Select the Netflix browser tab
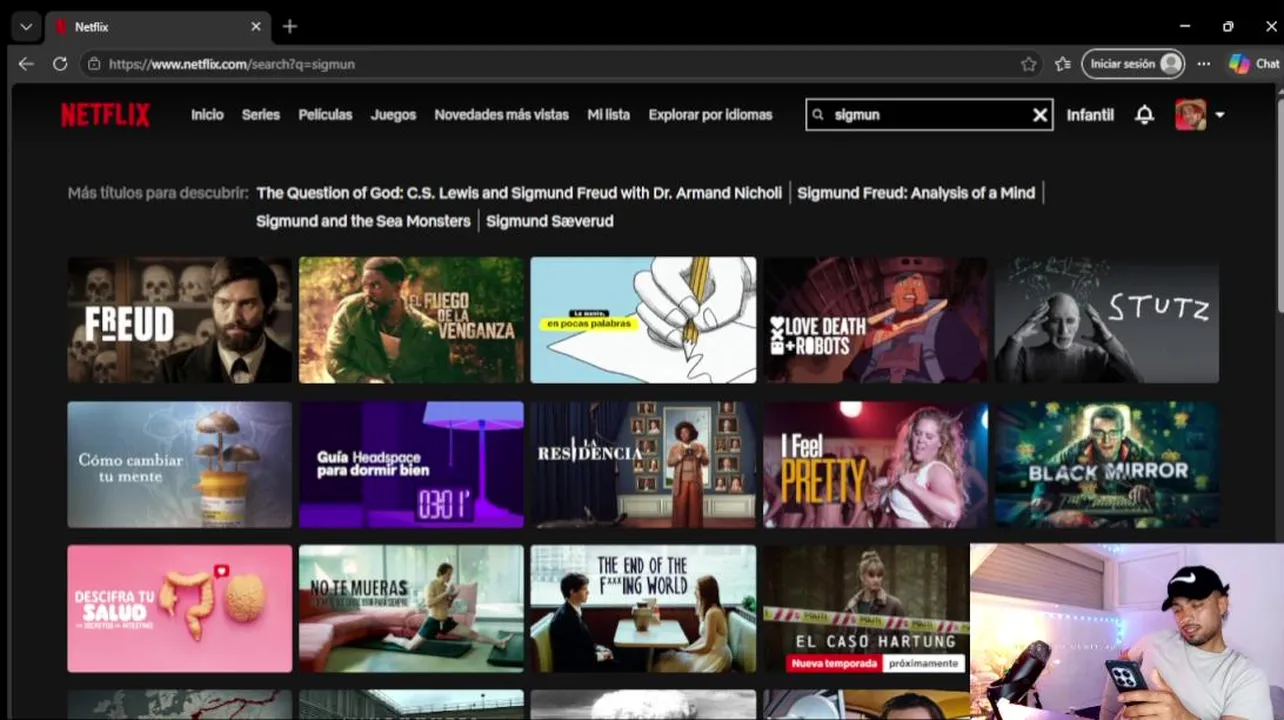 click(x=157, y=27)
